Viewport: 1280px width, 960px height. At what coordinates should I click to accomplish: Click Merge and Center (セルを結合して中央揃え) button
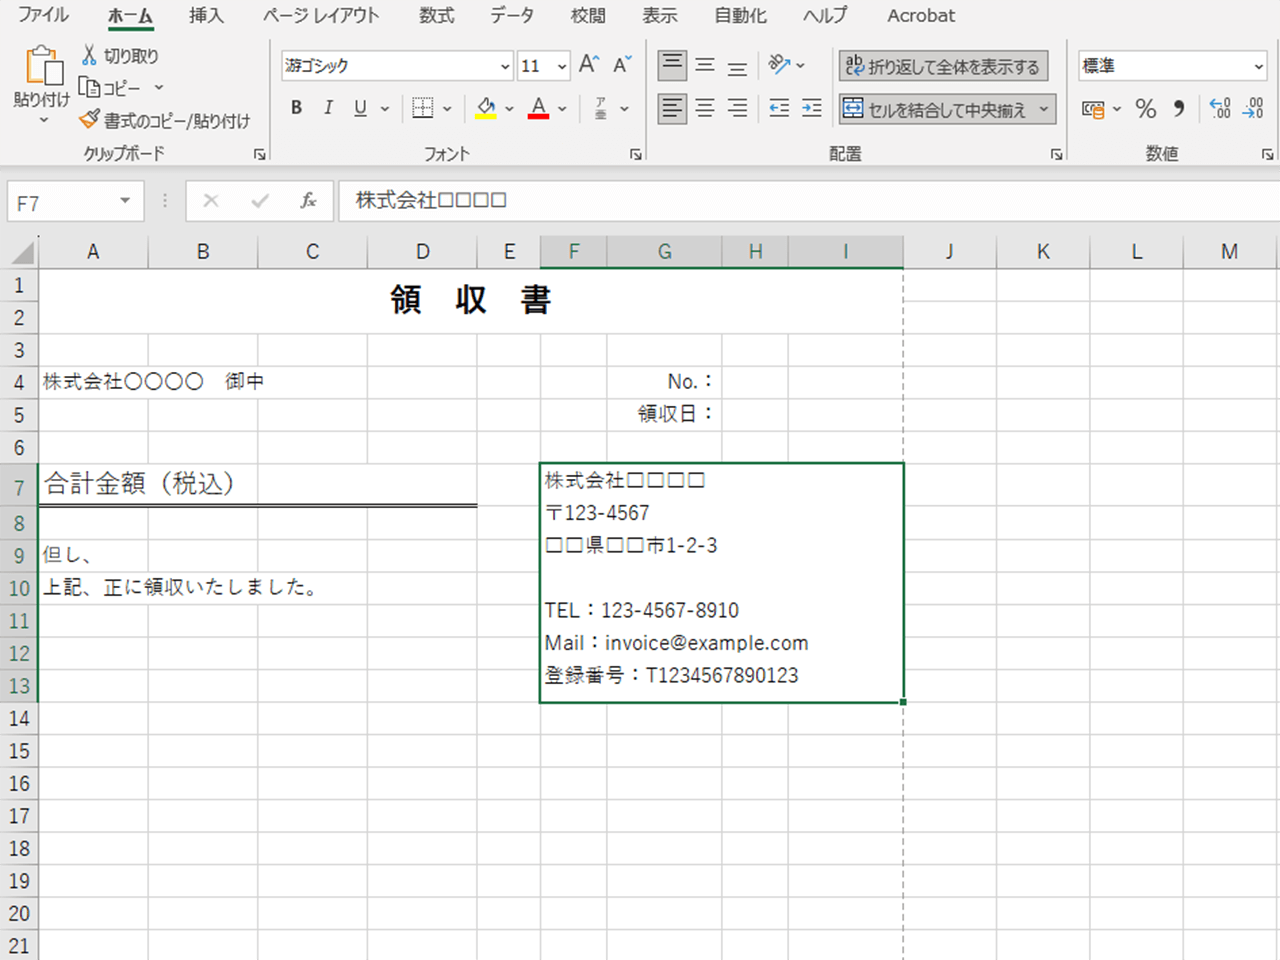(x=936, y=109)
